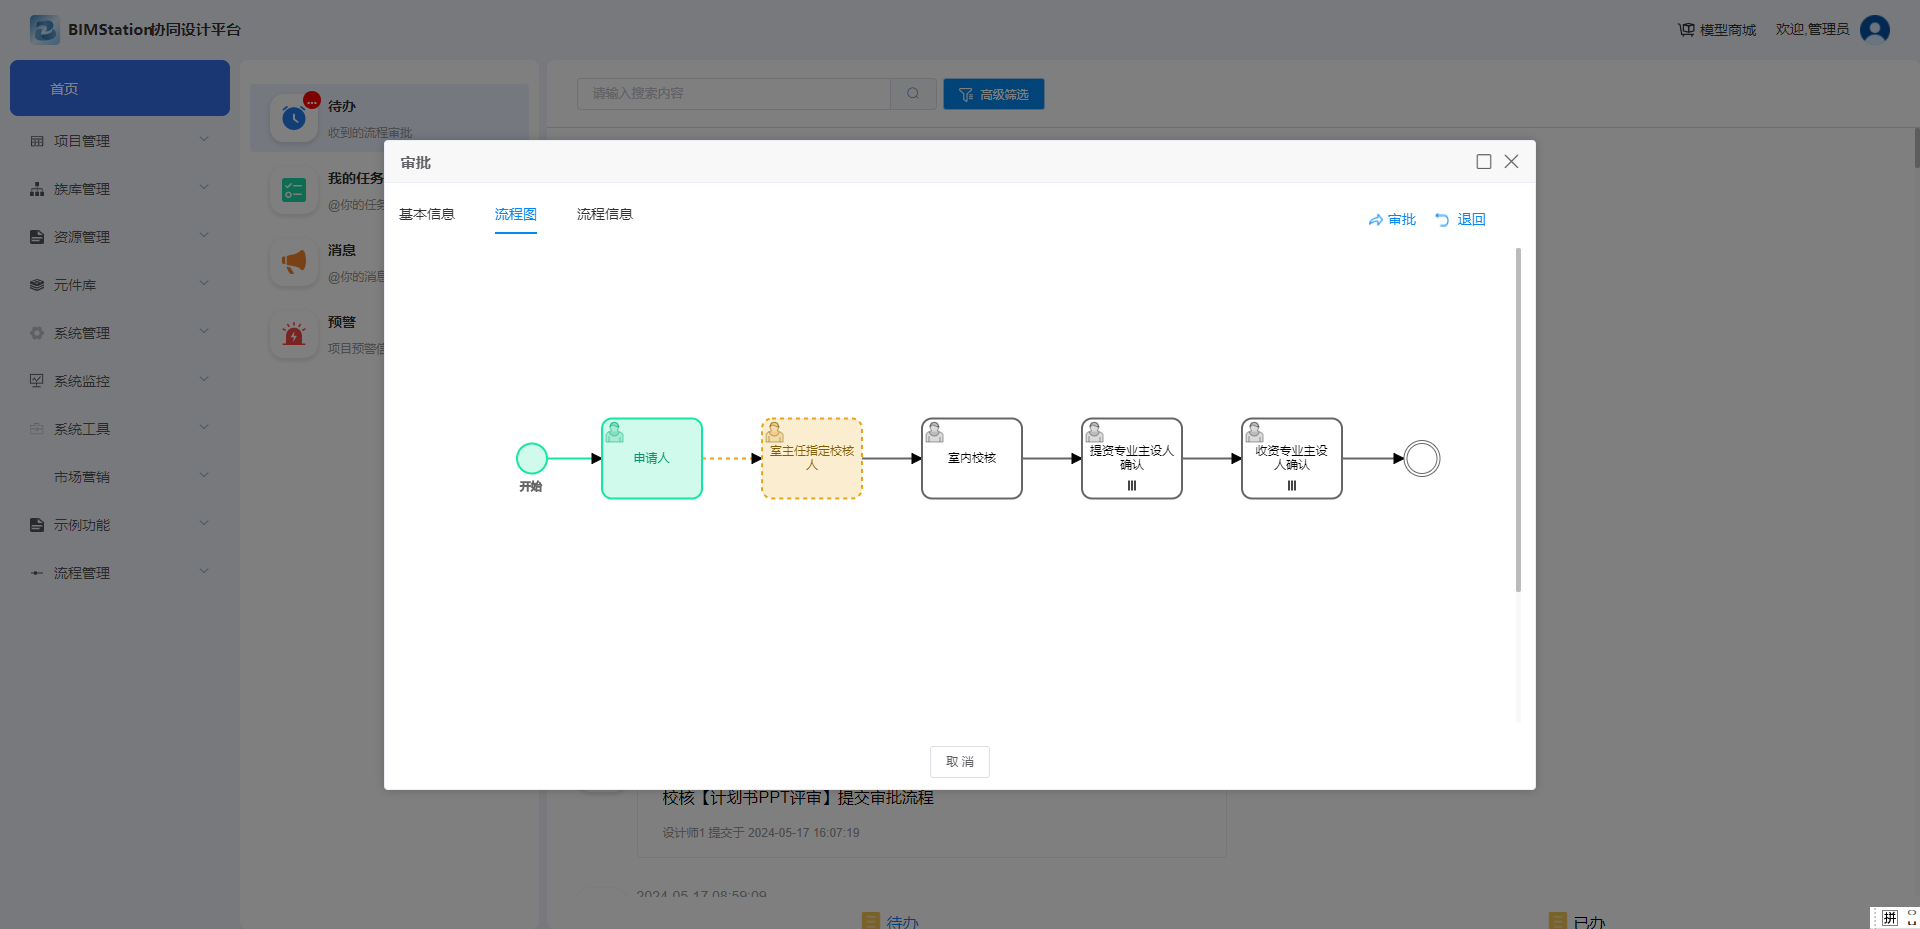This screenshot has width=1920, height=929.
Task: Select the 提资专业主设人确认 node
Action: [1131, 458]
